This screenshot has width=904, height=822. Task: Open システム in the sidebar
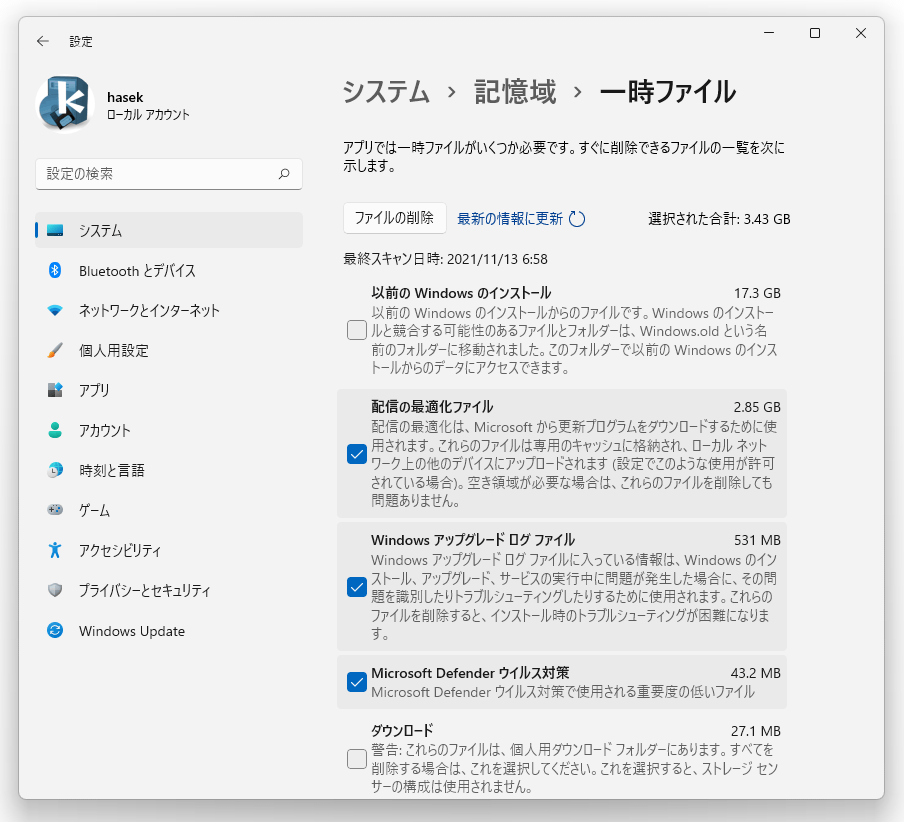[x=169, y=231]
